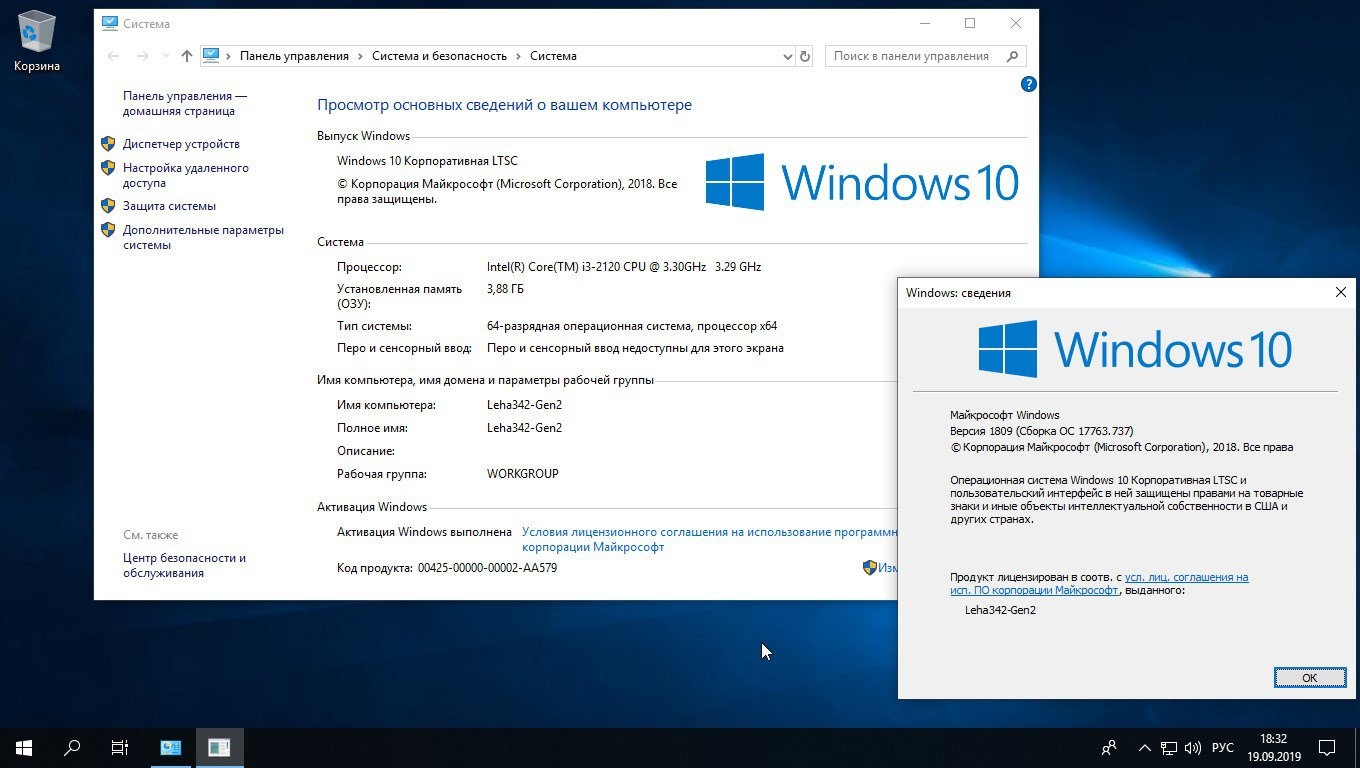The height and width of the screenshot is (768, 1360).
Task: Expand chevron after Система и безопасность breadcrumb
Action: click(x=518, y=56)
